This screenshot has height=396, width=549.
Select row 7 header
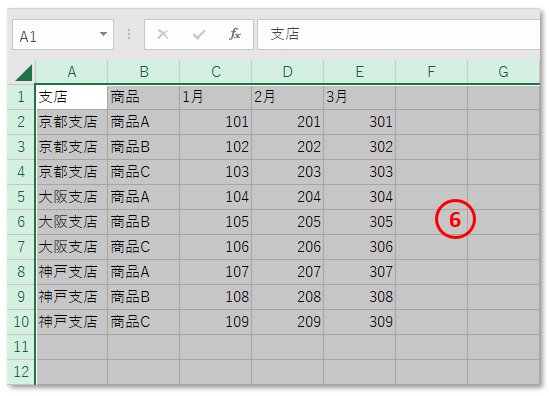[x=21, y=247]
